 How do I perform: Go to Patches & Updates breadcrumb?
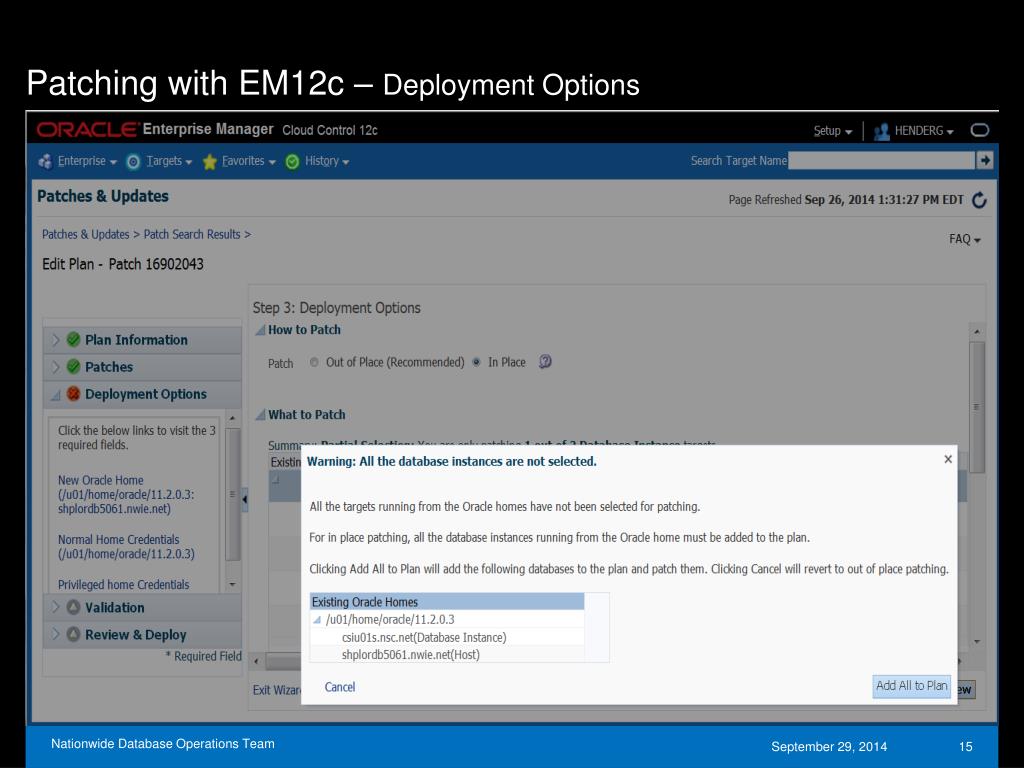pyautogui.click(x=86, y=234)
